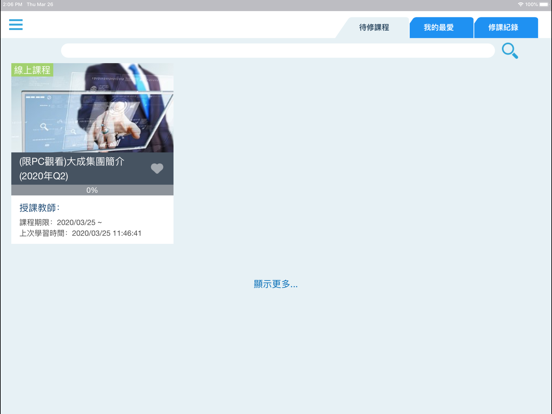Check the battery indicator in status bar
The image size is (552, 414).
(544, 5)
